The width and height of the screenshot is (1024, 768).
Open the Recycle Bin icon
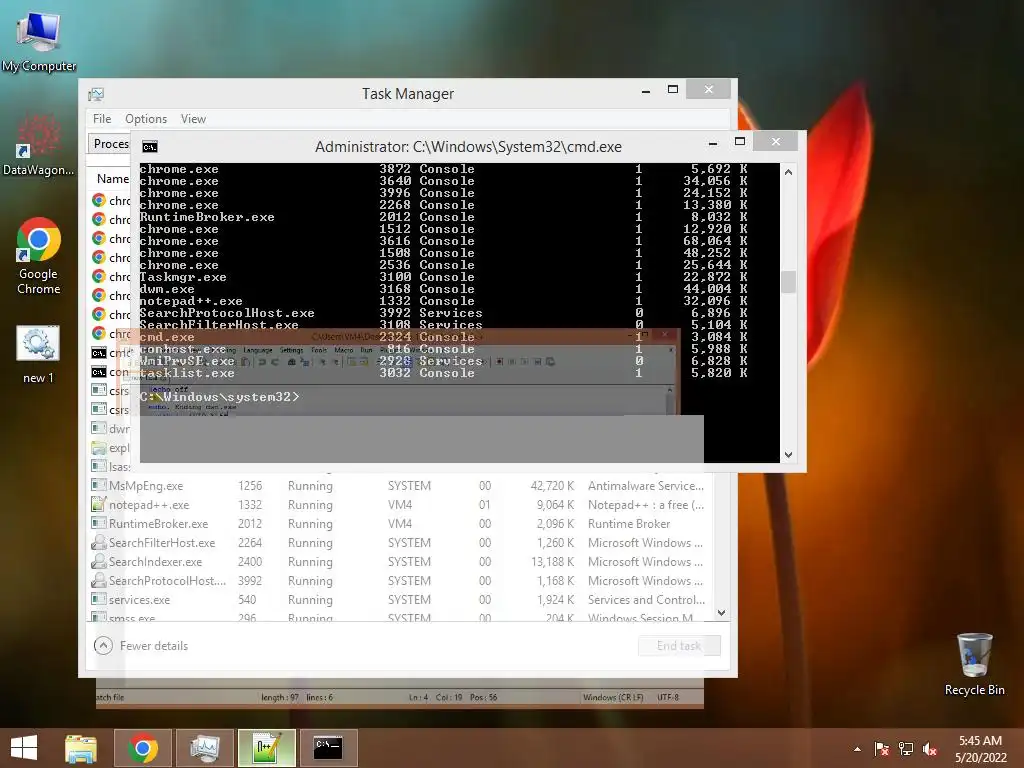(x=974, y=664)
